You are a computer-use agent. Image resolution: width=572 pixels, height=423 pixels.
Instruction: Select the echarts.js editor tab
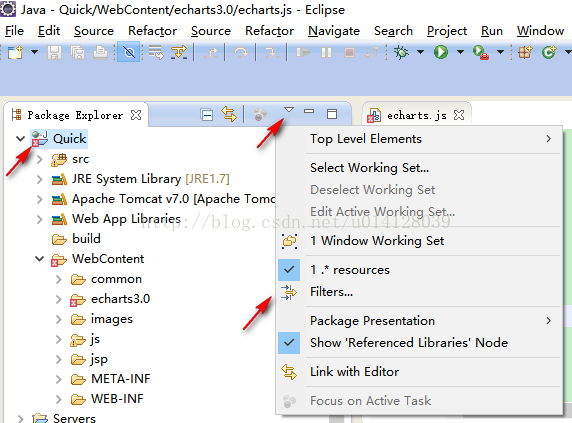tap(416, 116)
